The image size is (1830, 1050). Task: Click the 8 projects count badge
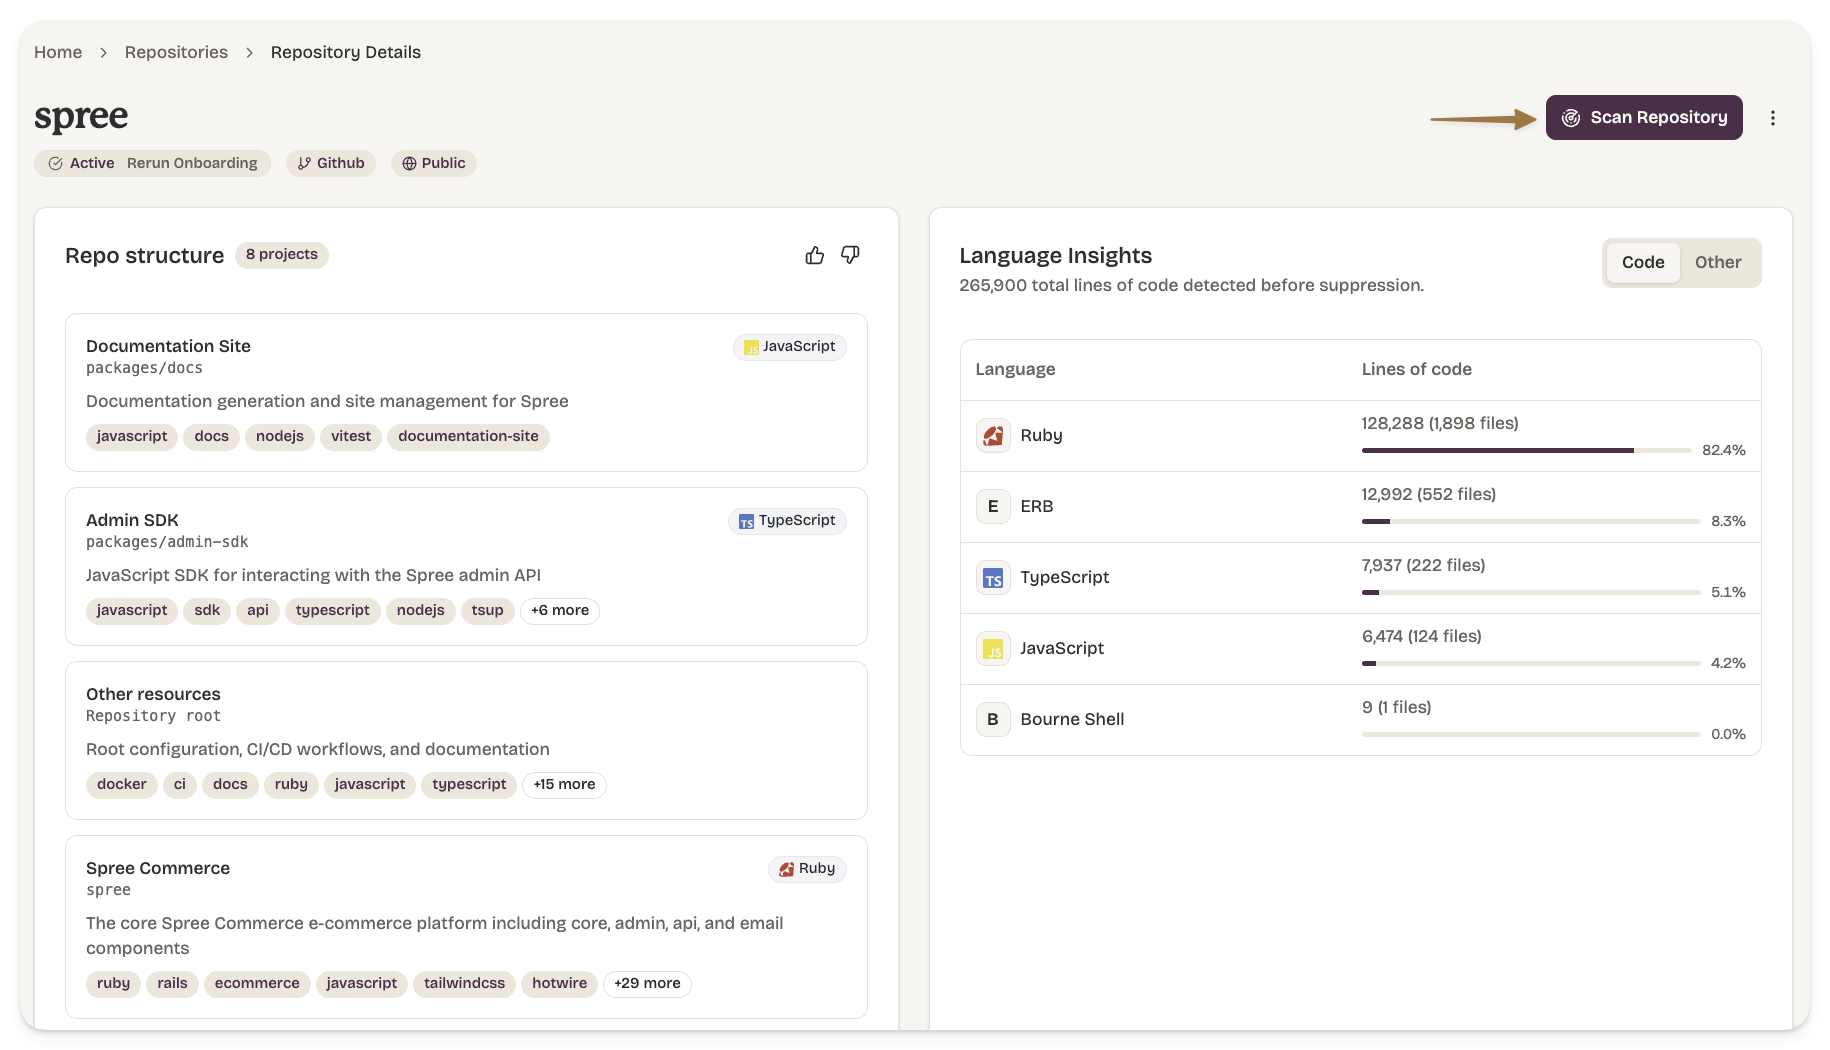(282, 255)
